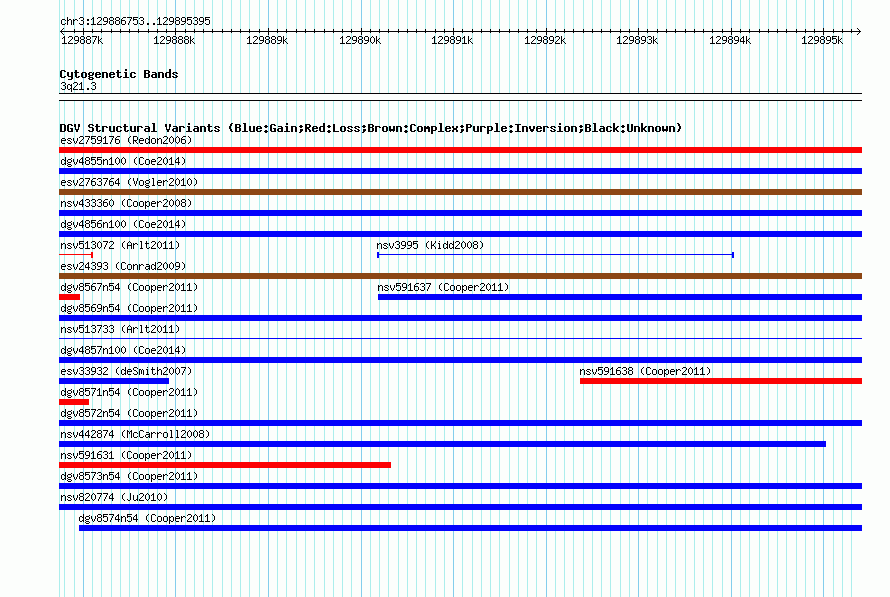Click the Cytogenetic Bands track title
Screen dimensions: 890x597
tap(119, 74)
